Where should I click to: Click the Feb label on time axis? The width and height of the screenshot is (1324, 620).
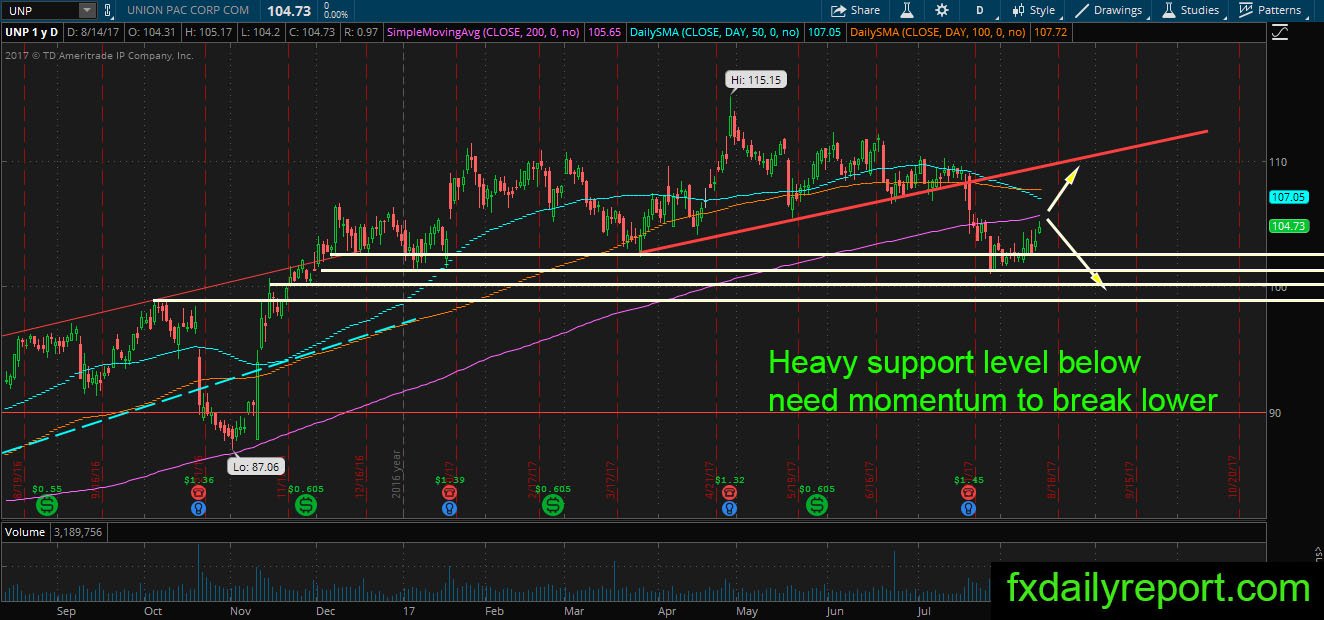tap(494, 609)
